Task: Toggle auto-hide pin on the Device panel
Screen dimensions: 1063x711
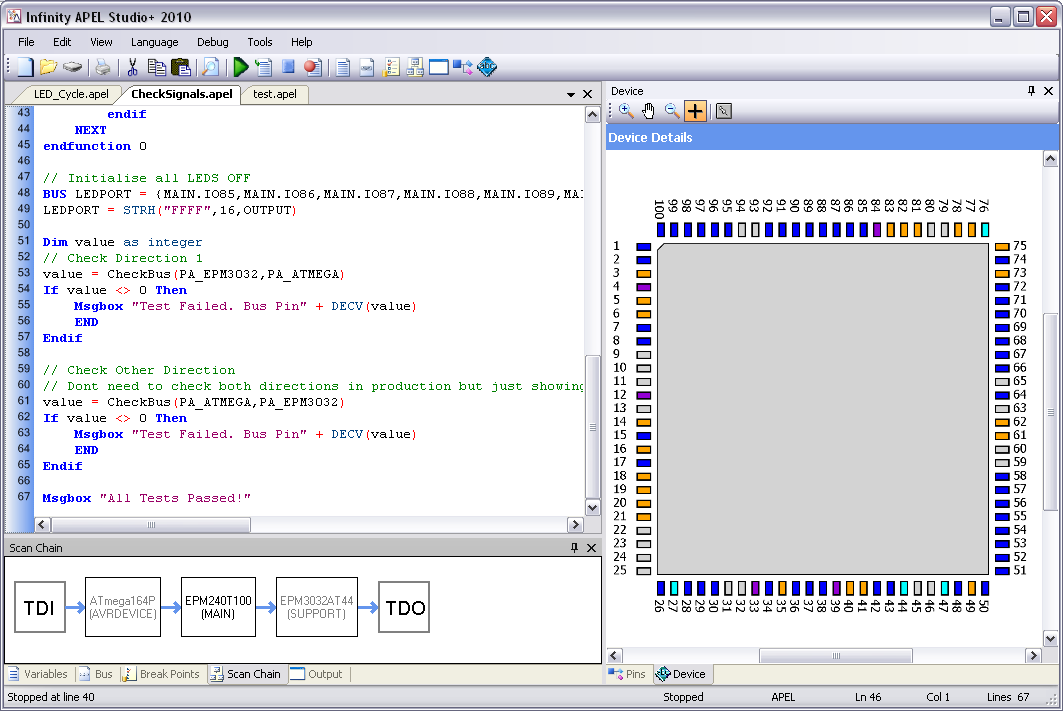Action: coord(1032,91)
